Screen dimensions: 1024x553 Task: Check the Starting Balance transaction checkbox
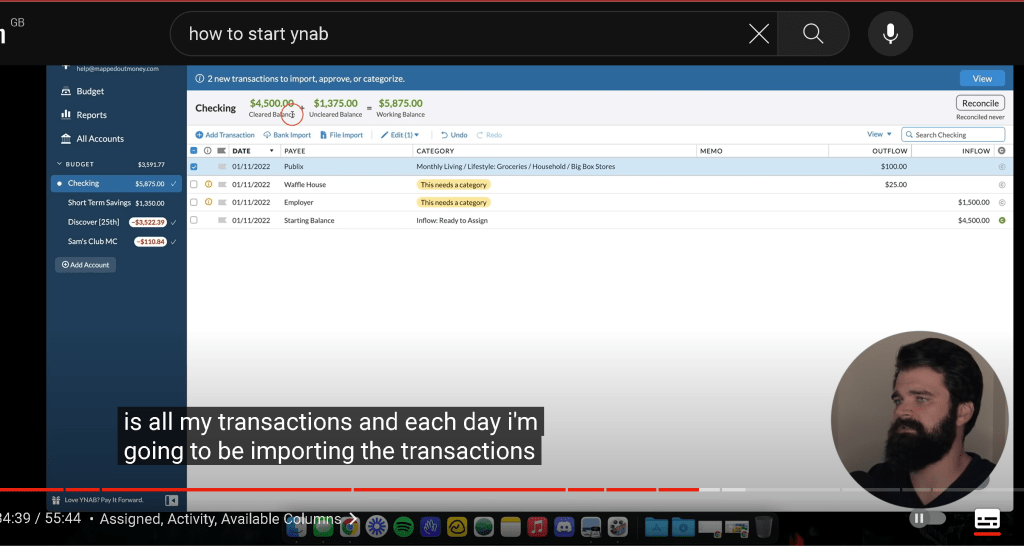[193, 220]
